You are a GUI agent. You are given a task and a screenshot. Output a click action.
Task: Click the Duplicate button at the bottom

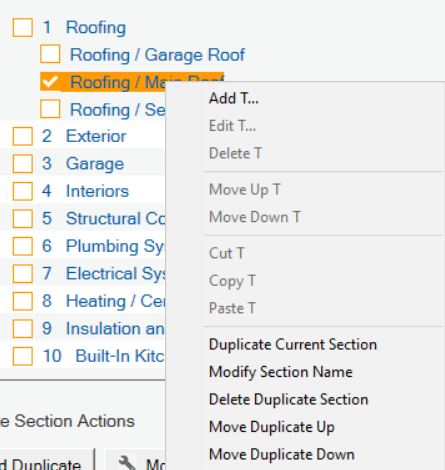[x=41, y=464]
